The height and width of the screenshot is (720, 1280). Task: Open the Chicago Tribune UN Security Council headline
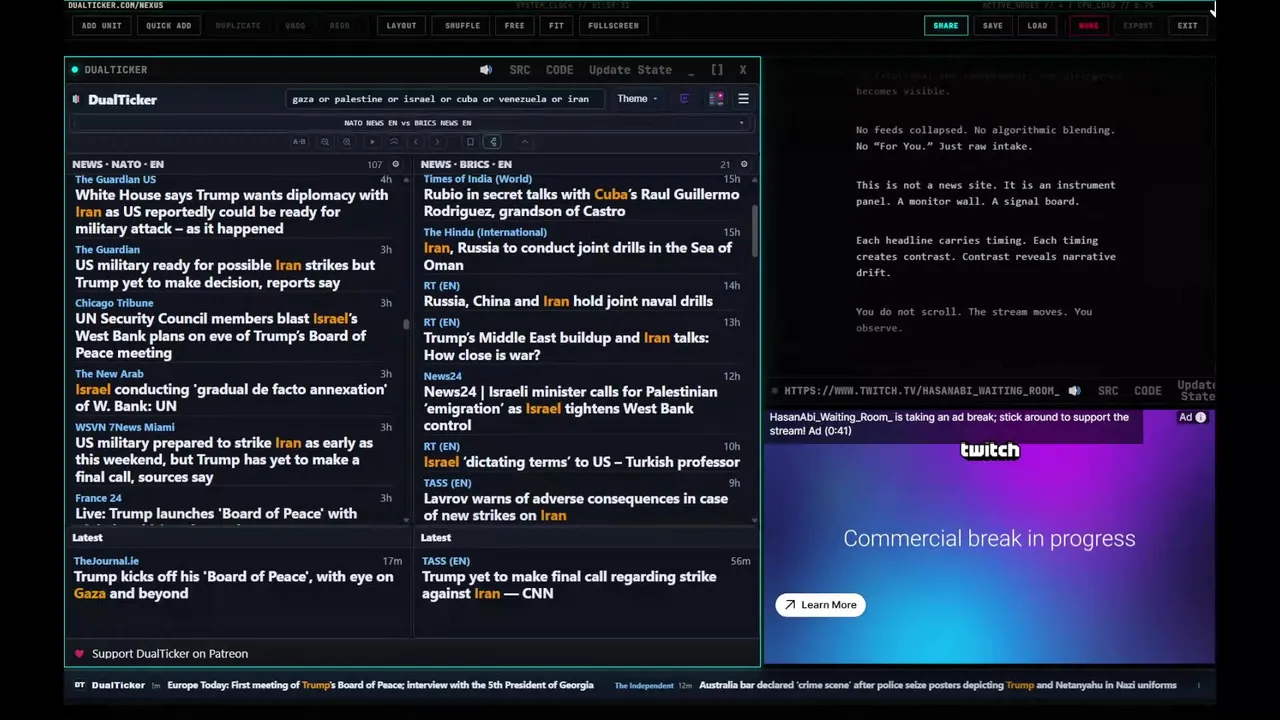point(220,336)
